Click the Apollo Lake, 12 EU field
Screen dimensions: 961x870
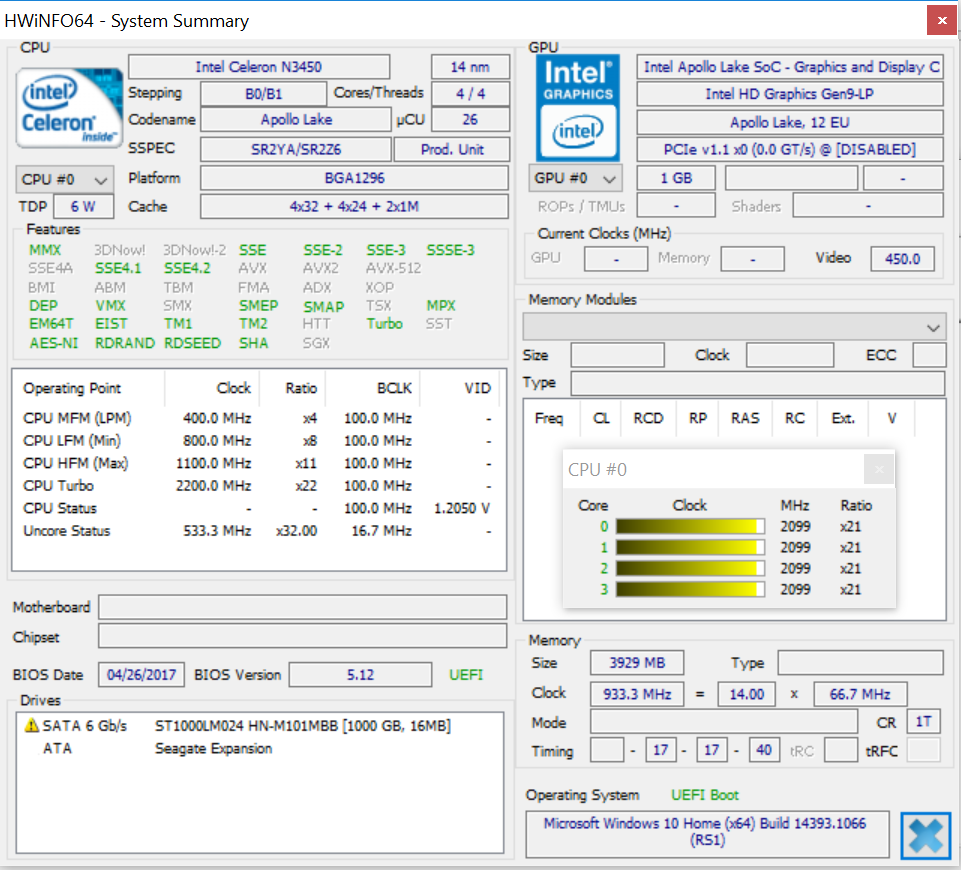tap(790, 123)
